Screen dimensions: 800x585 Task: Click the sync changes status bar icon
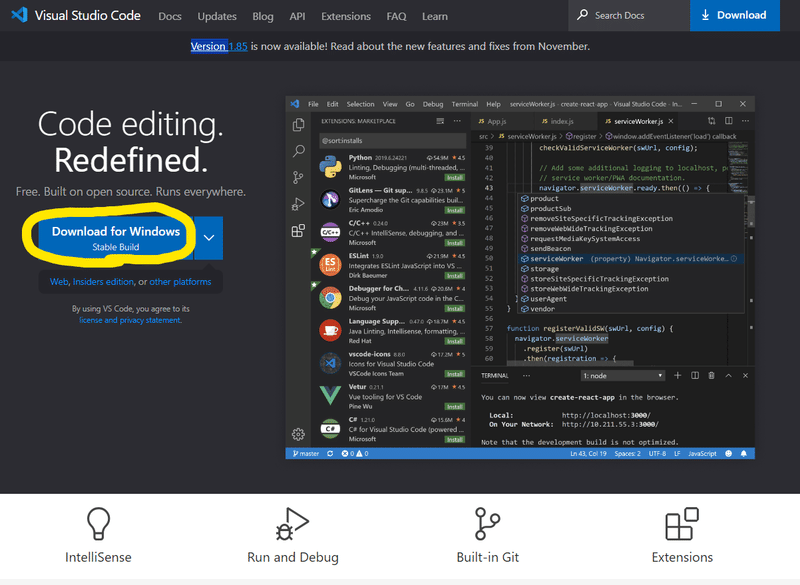pyautogui.click(x=330, y=453)
